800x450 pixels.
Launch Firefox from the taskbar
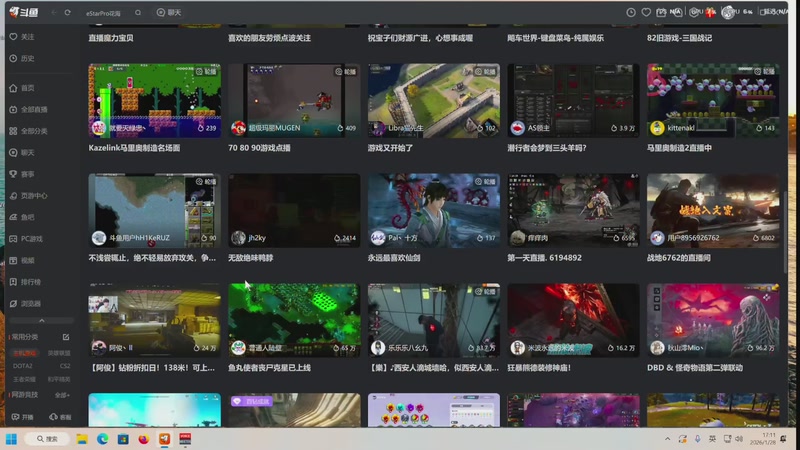(x=143, y=439)
